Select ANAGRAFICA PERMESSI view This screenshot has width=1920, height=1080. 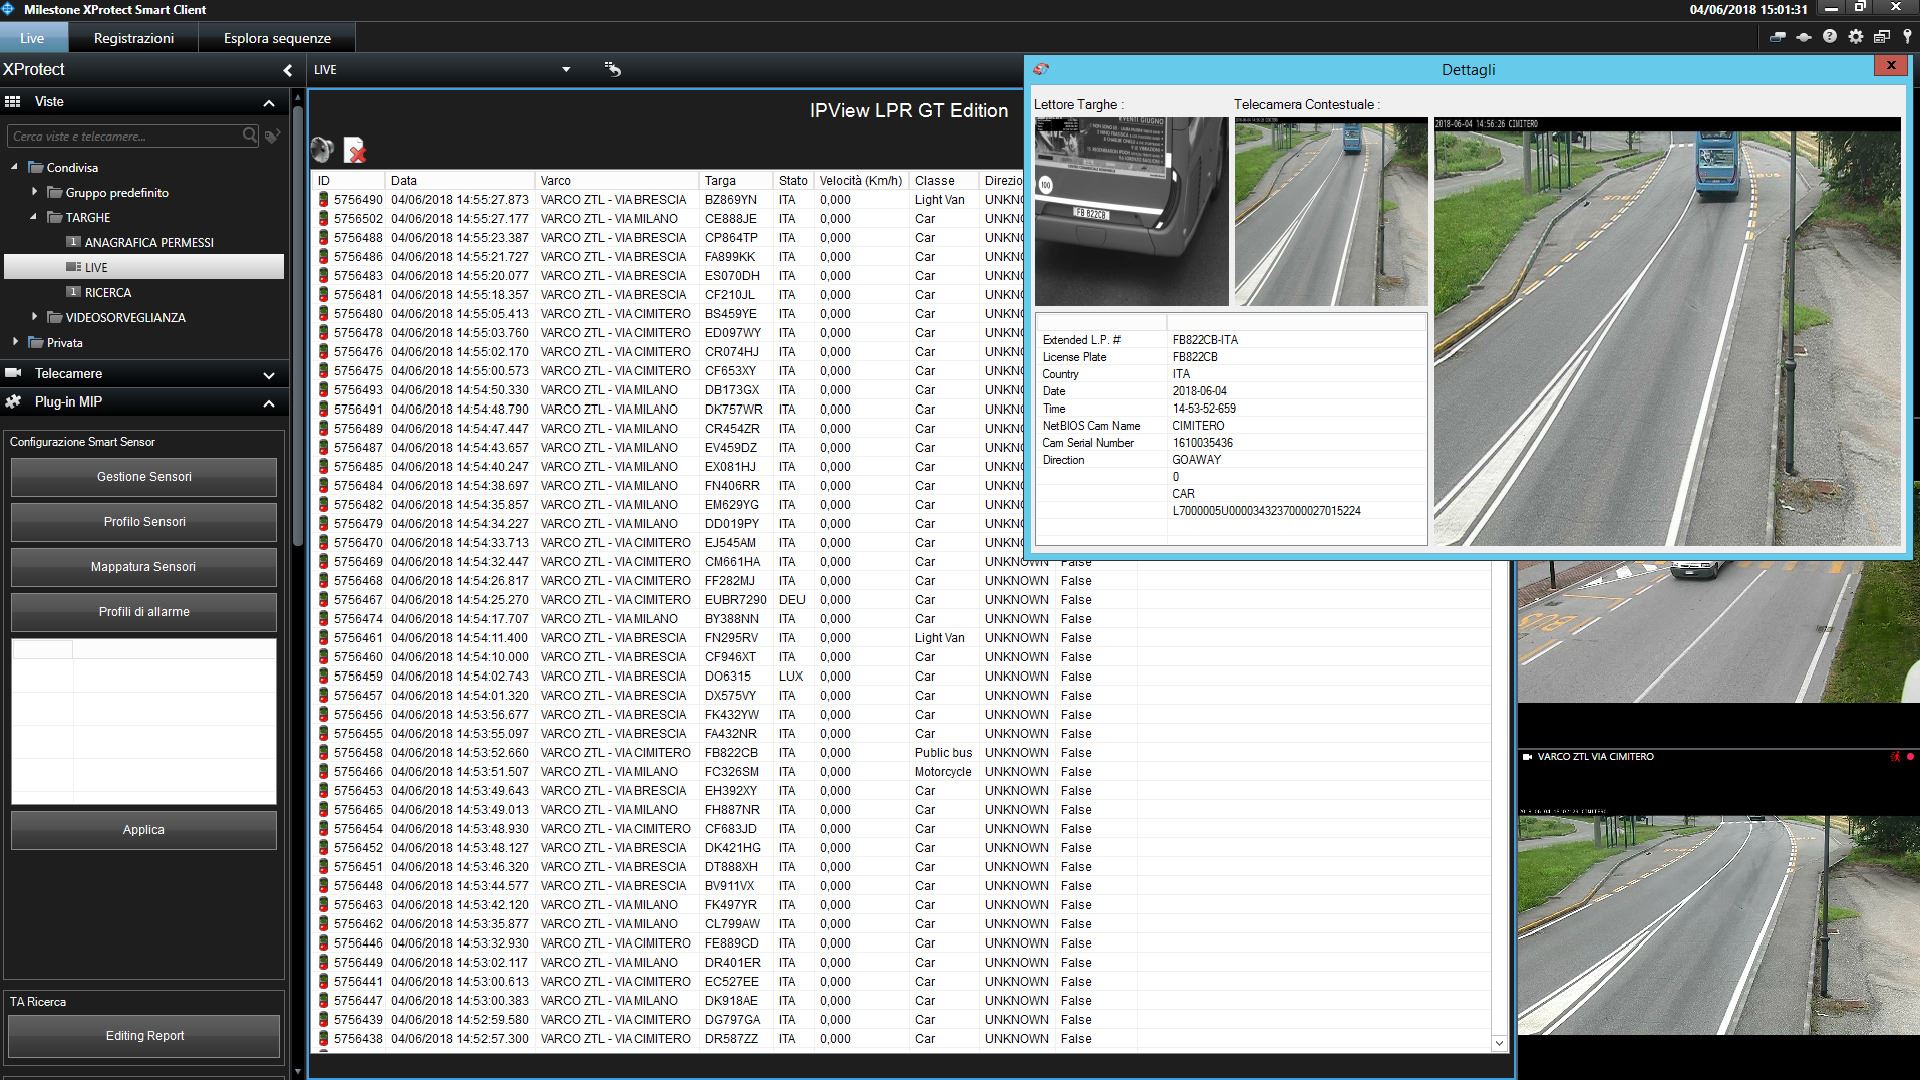click(x=149, y=242)
